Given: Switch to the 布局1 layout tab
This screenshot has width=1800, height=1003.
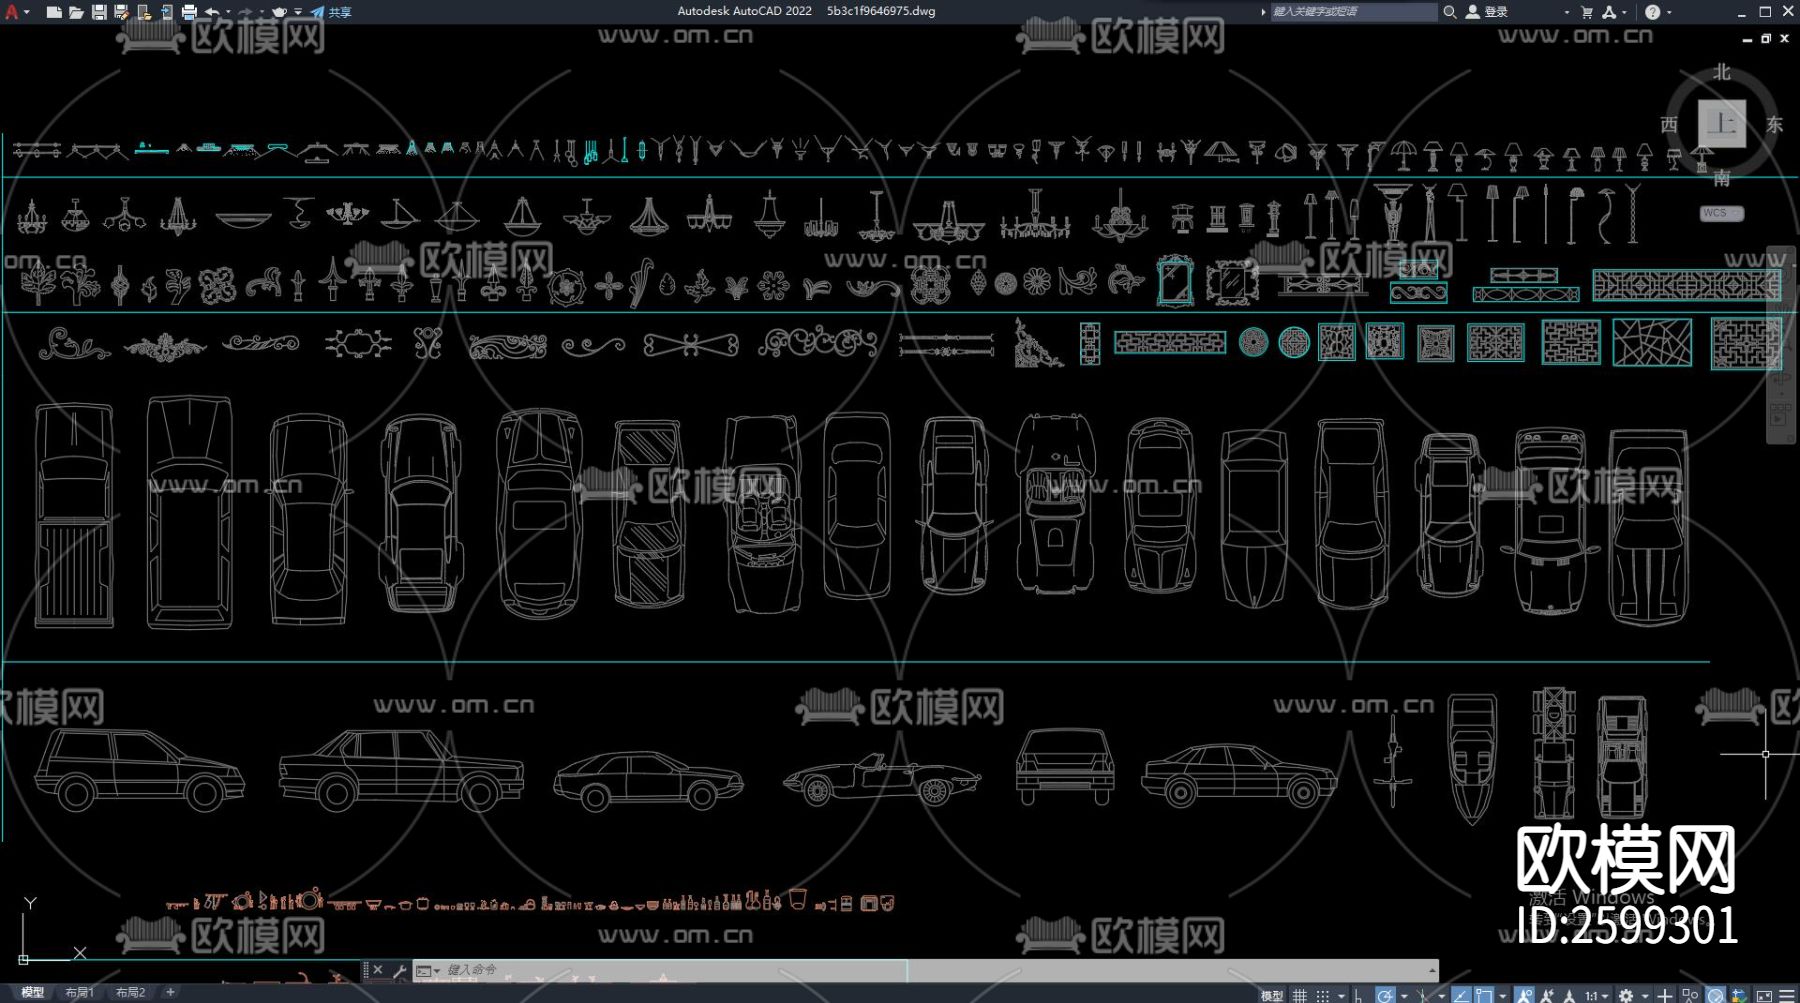Looking at the screenshot, I should click(x=79, y=993).
